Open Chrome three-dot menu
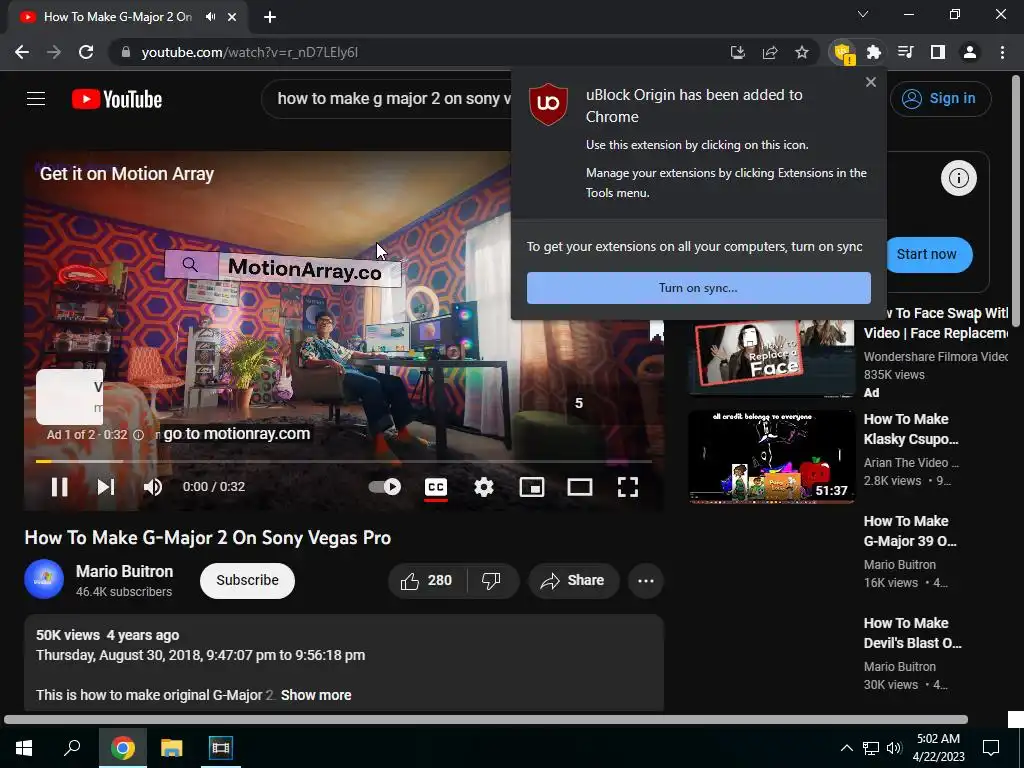This screenshot has width=1024, height=768. [1002, 52]
